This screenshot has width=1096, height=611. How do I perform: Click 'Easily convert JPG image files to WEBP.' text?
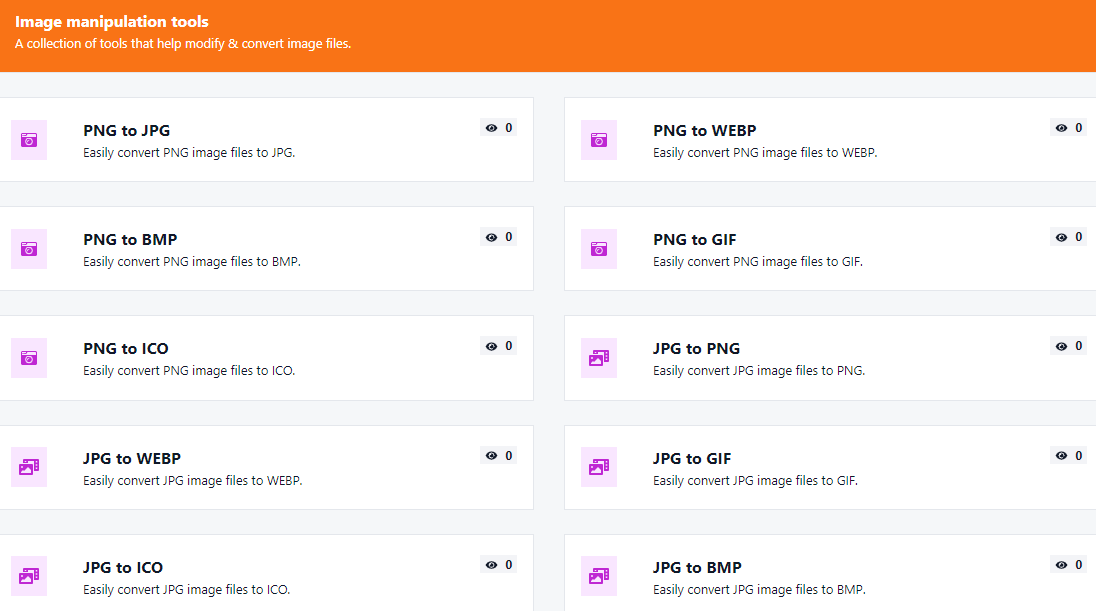[193, 480]
